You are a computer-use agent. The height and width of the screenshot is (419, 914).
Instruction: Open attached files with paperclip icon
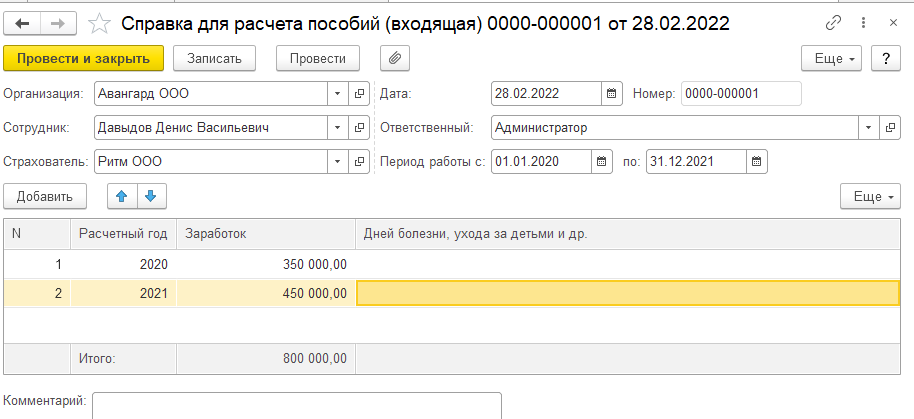[x=395, y=59]
